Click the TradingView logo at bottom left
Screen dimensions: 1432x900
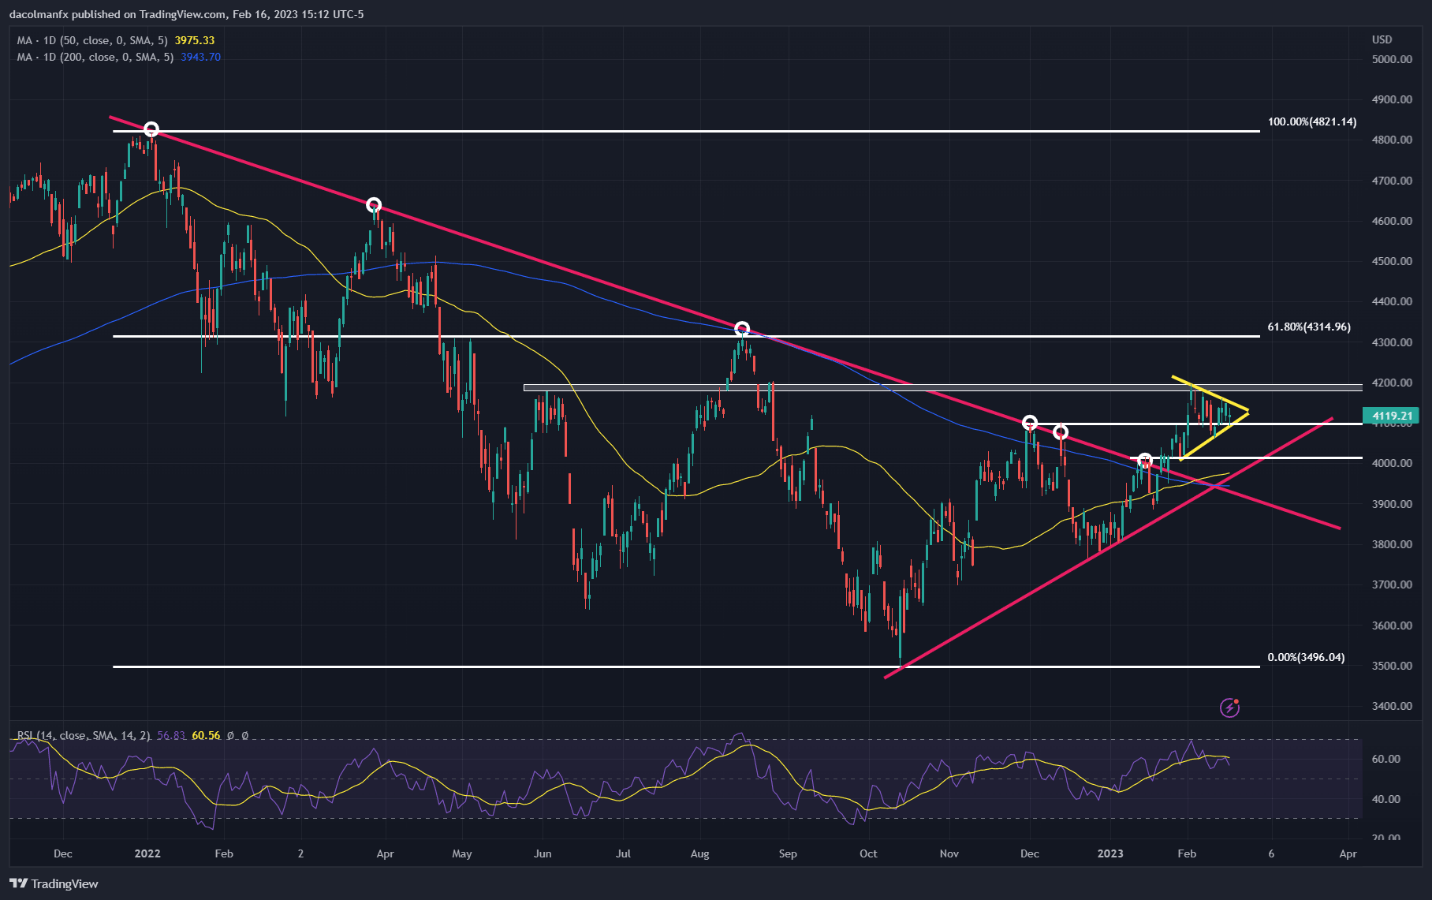point(54,884)
